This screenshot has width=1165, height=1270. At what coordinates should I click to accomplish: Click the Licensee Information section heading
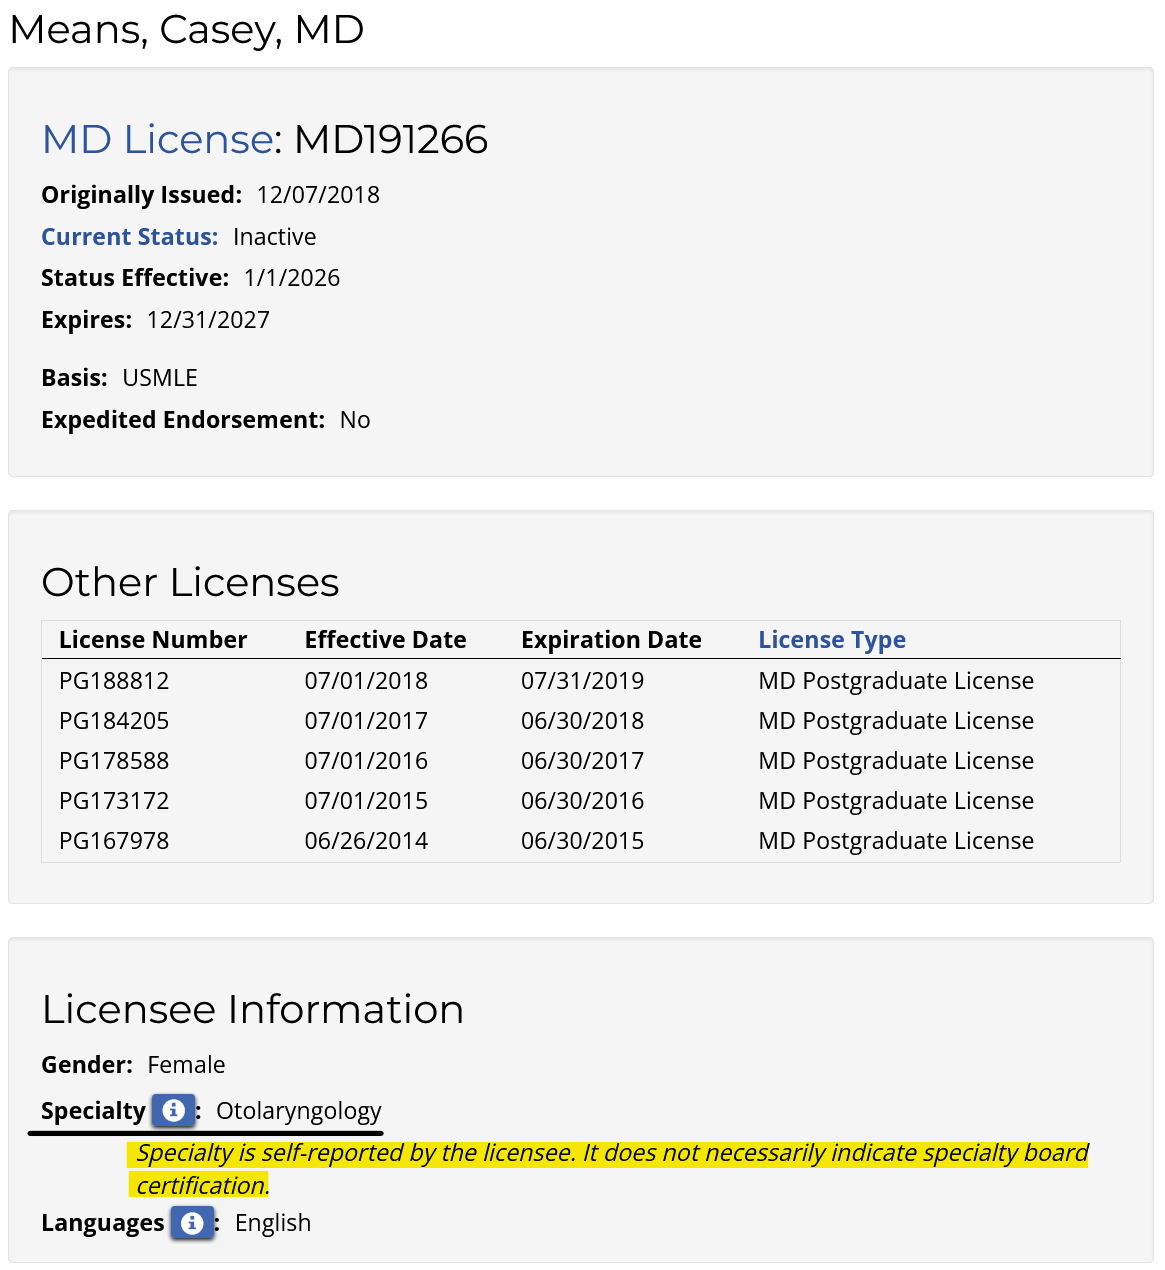[x=252, y=1009]
